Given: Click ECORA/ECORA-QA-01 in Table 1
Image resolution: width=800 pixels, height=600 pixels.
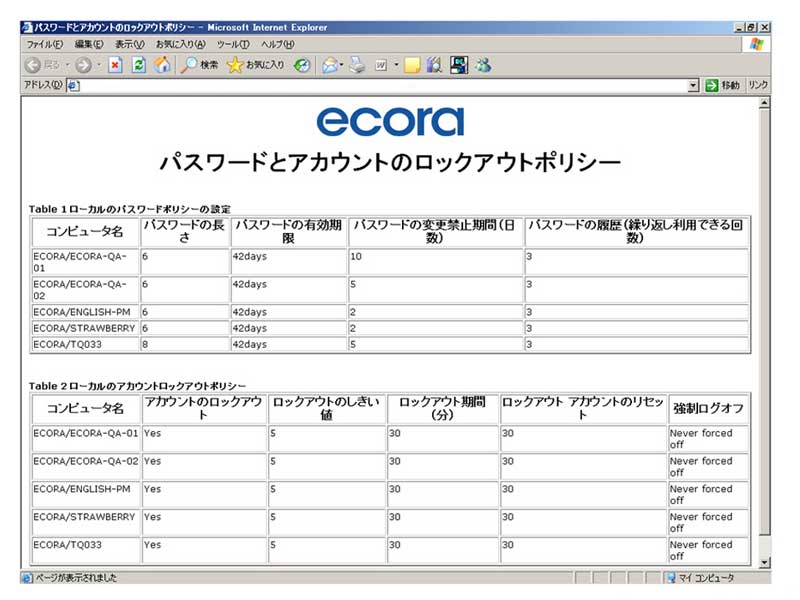Looking at the screenshot, I should [80, 262].
